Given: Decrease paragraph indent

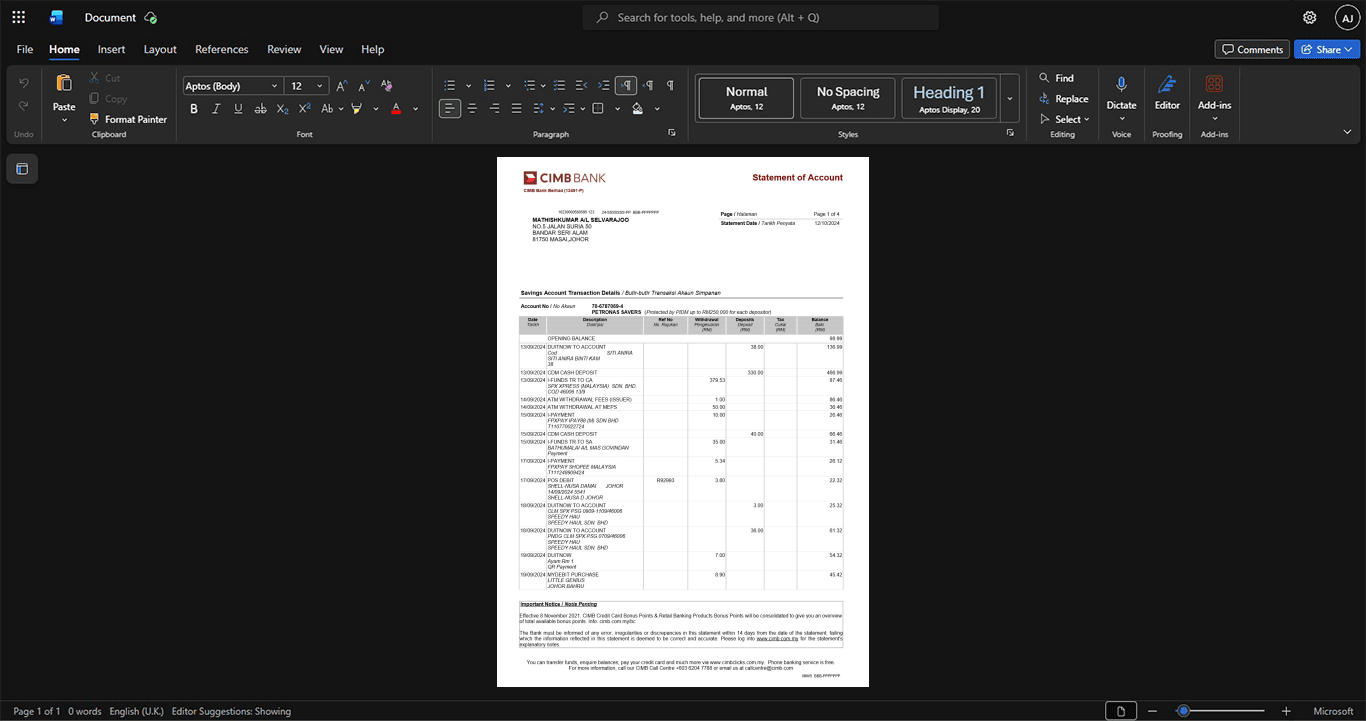Looking at the screenshot, I should (x=580, y=85).
